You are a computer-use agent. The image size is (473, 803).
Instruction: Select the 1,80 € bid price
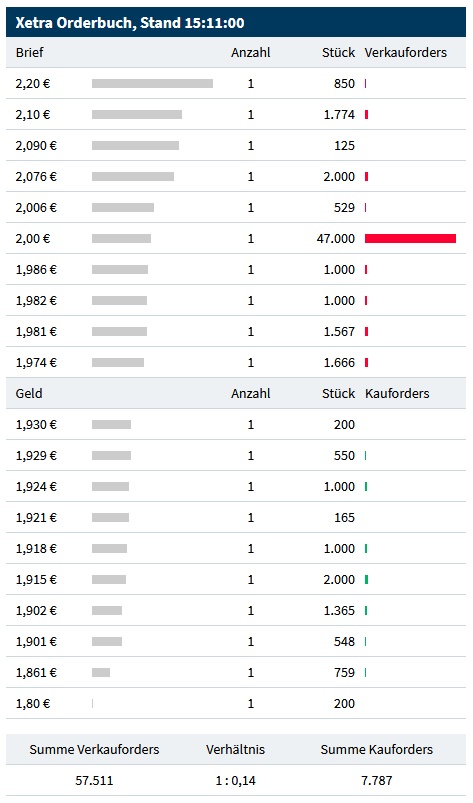33,704
